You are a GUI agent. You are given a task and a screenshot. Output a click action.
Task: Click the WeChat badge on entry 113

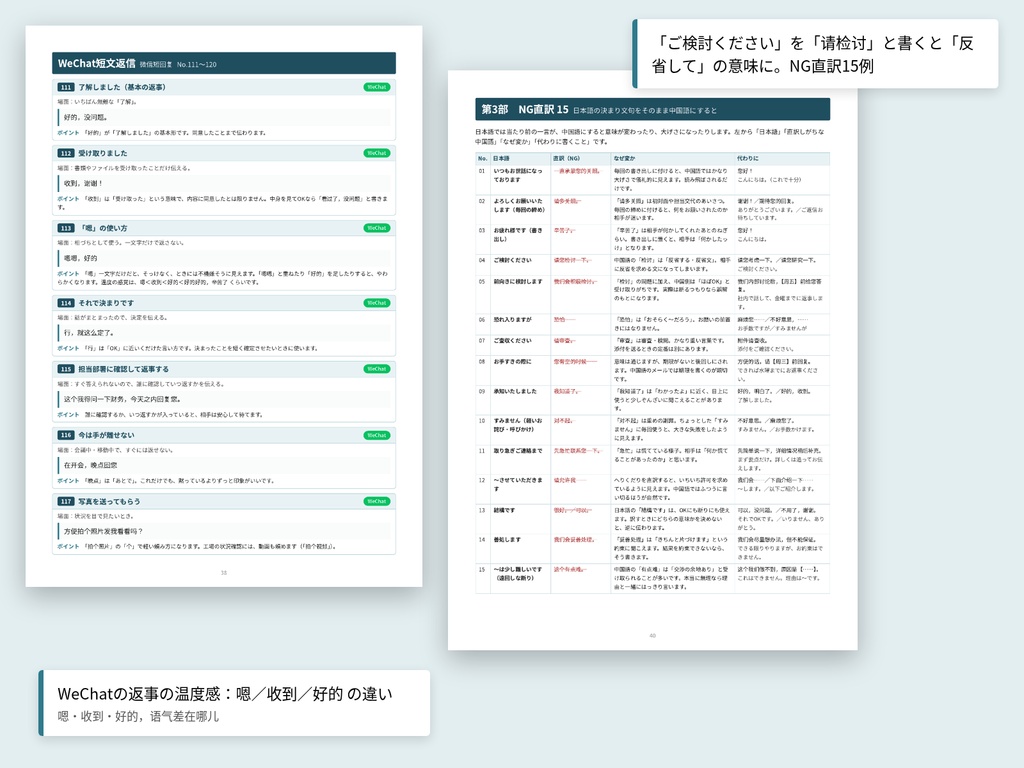[377, 228]
